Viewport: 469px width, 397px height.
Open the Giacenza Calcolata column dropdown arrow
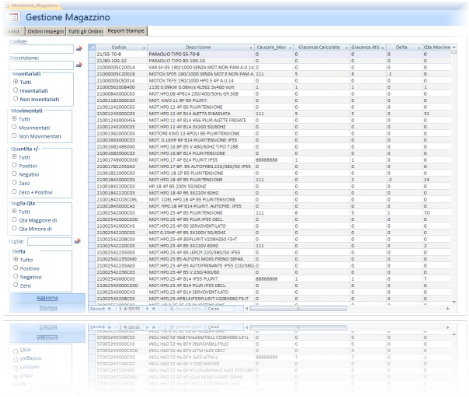(347, 48)
